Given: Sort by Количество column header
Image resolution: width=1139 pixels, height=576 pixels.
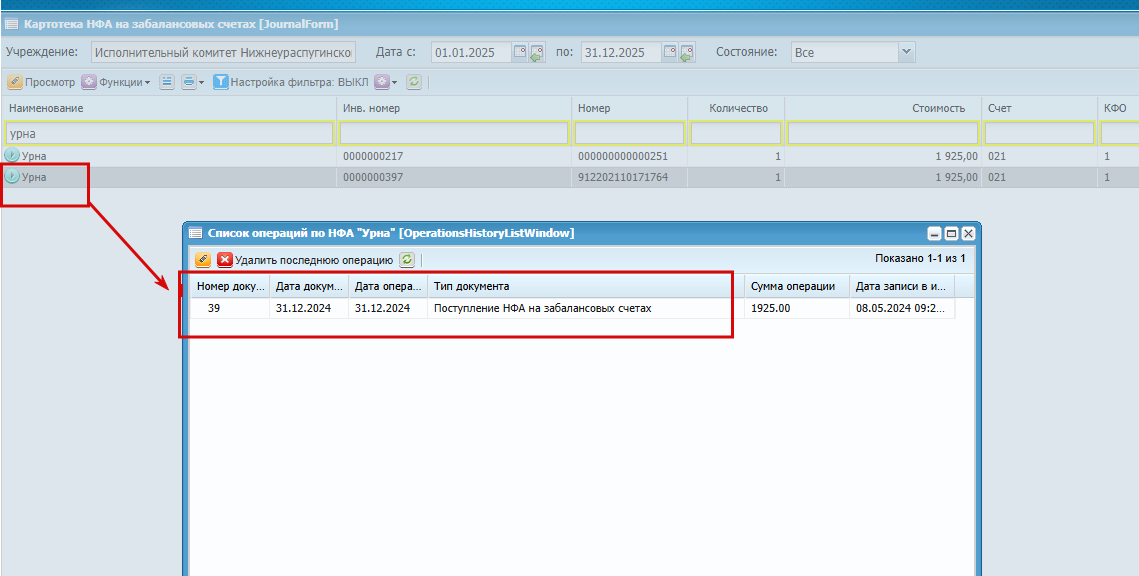Looking at the screenshot, I should (x=736, y=108).
